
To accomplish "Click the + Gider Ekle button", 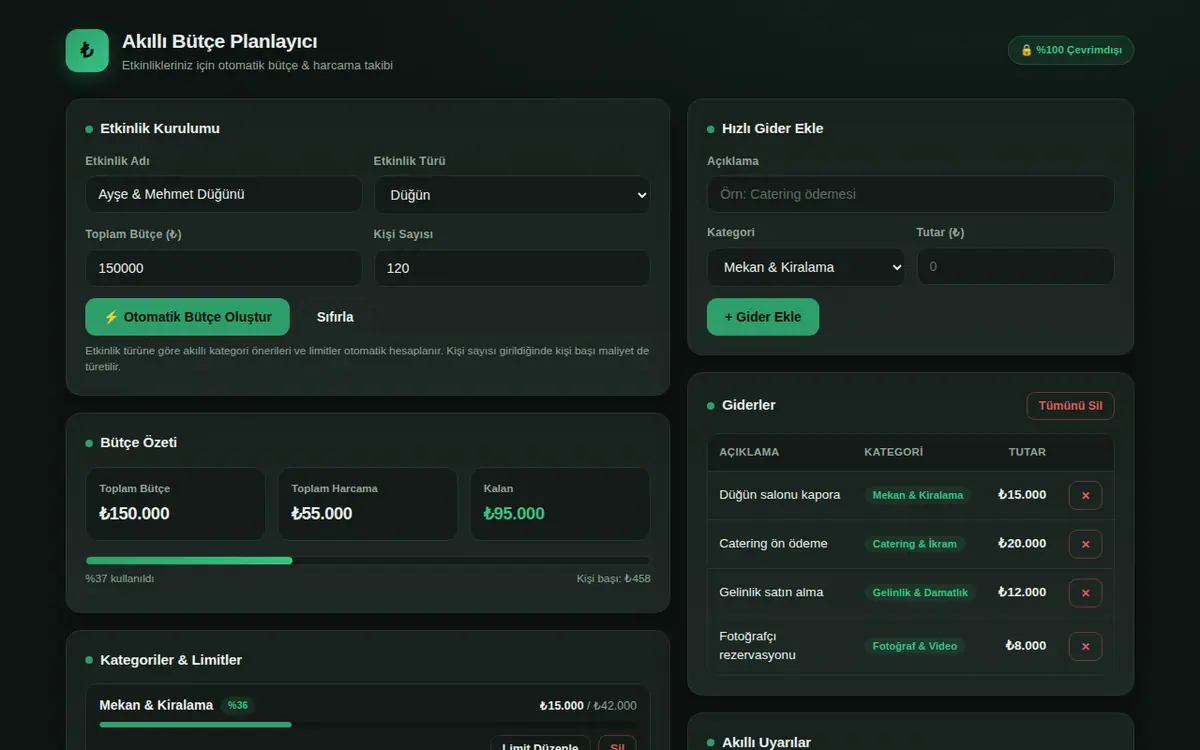I will (x=763, y=317).
